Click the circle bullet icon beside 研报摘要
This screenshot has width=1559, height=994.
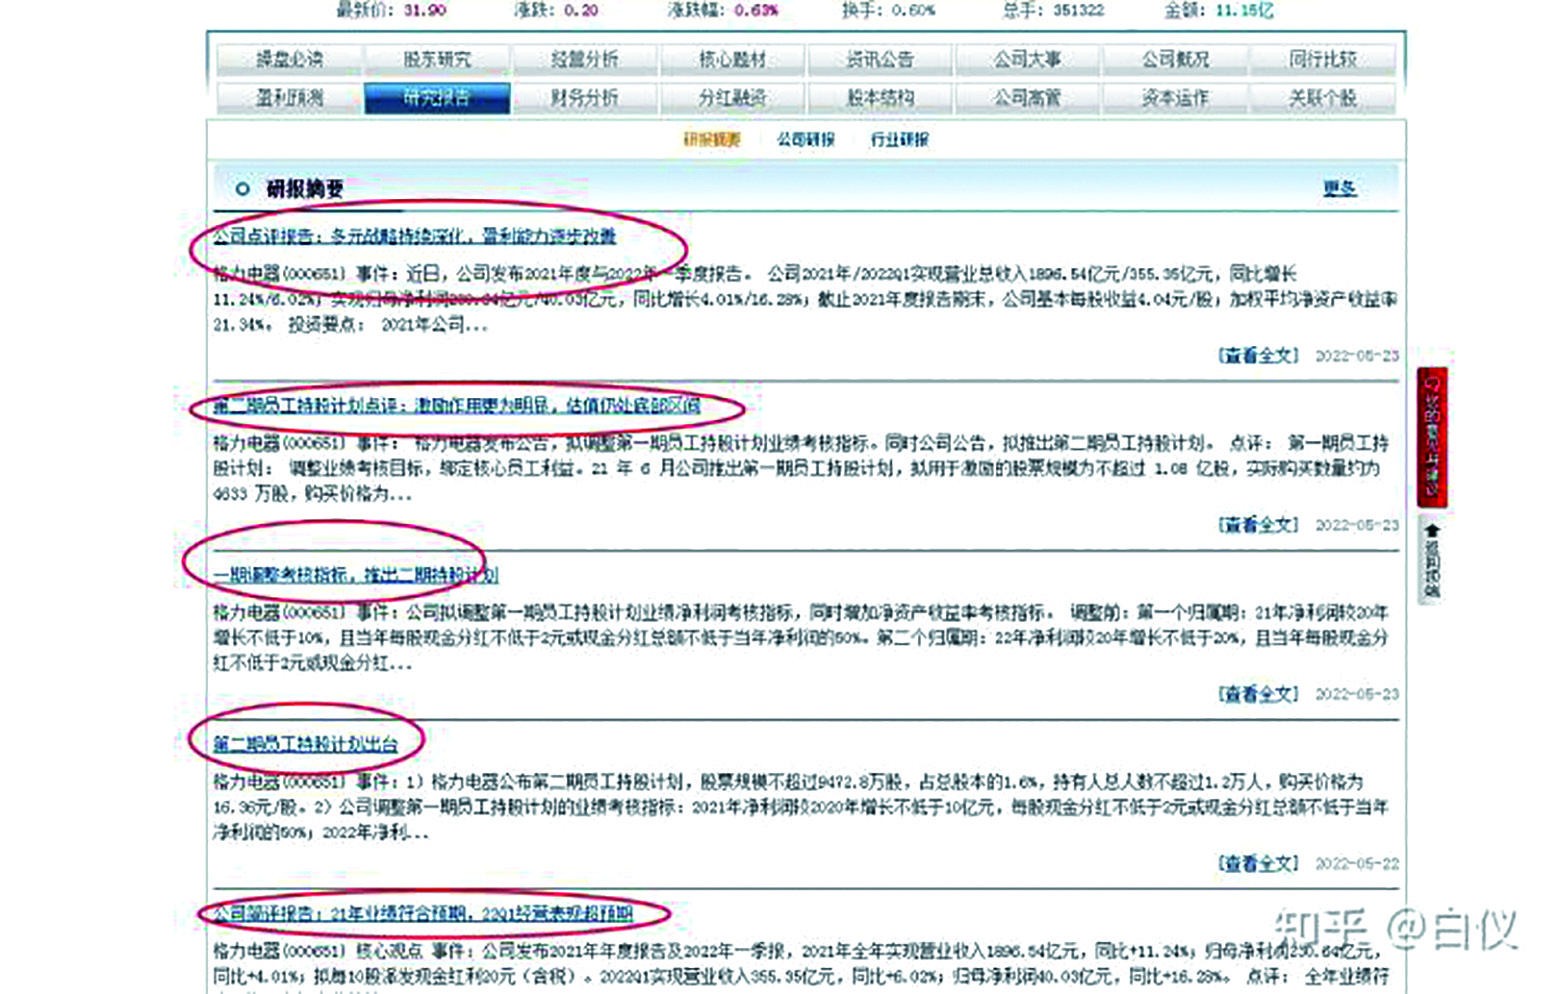(x=240, y=186)
